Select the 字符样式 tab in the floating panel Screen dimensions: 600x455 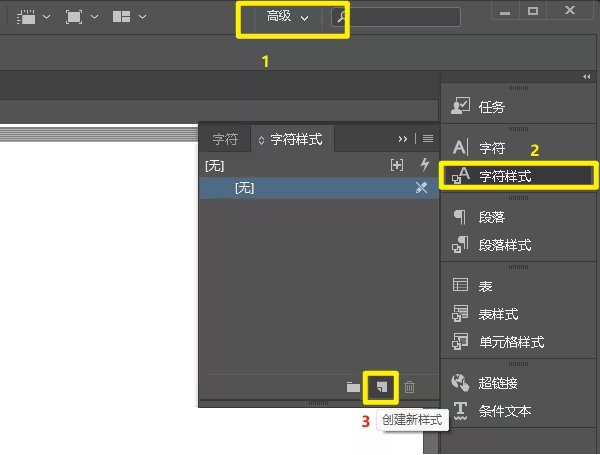pyautogui.click(x=296, y=139)
